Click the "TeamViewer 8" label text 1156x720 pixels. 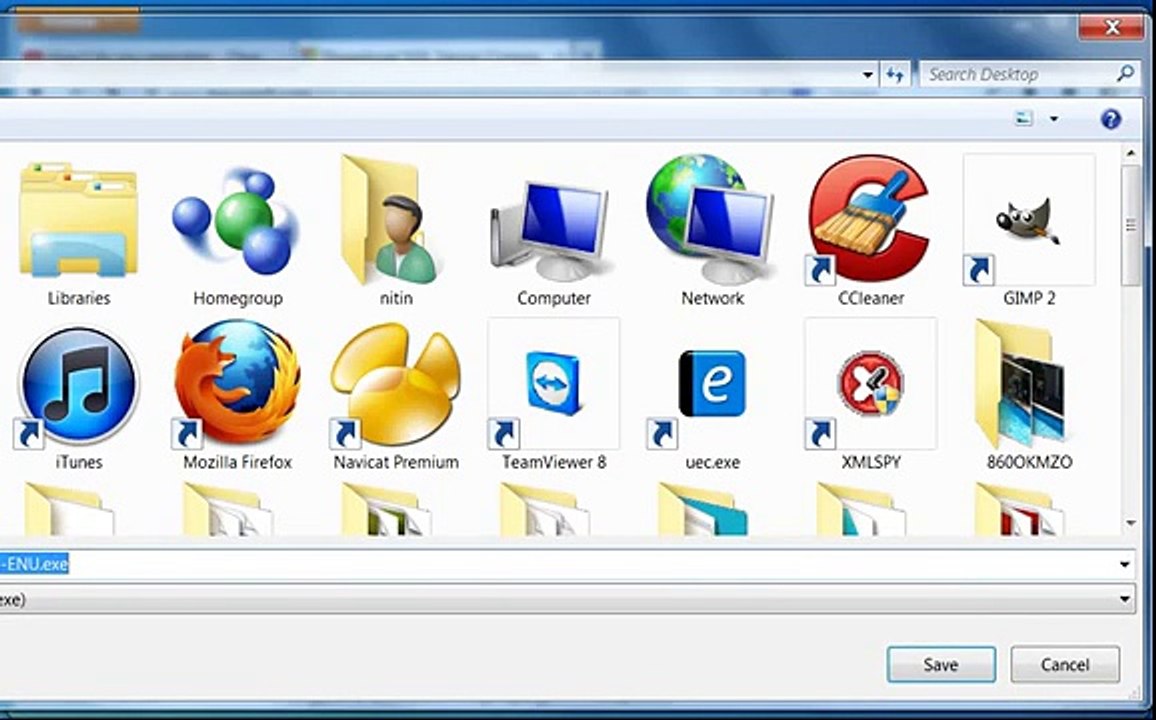tap(554, 462)
